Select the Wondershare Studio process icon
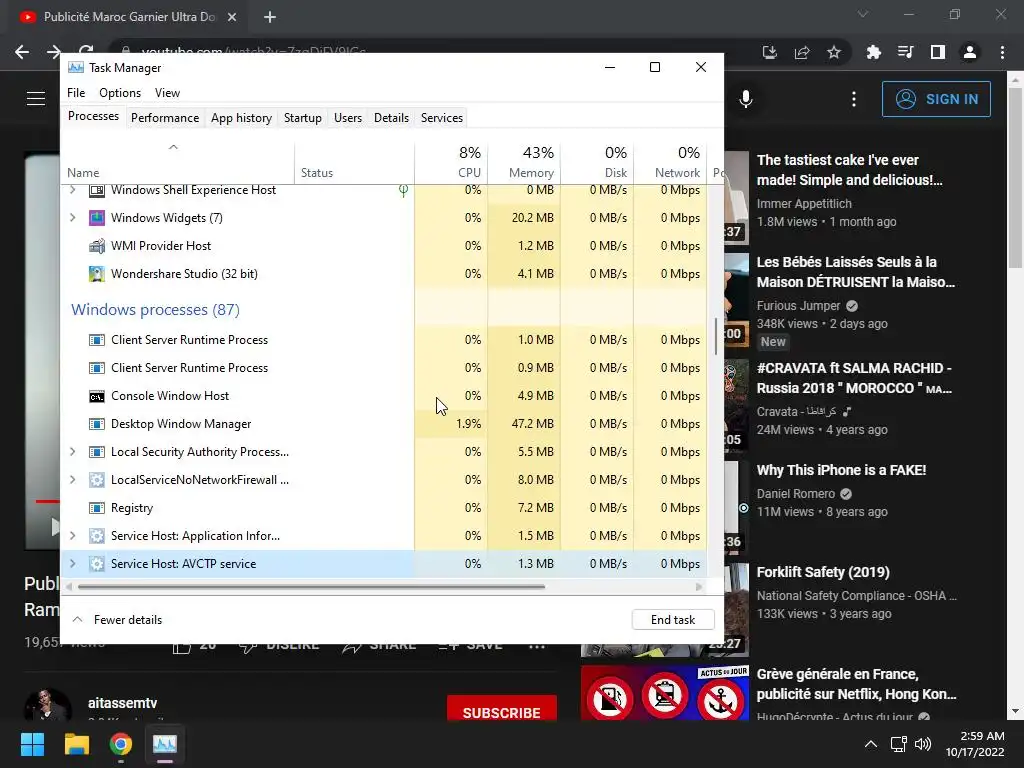 point(97,274)
